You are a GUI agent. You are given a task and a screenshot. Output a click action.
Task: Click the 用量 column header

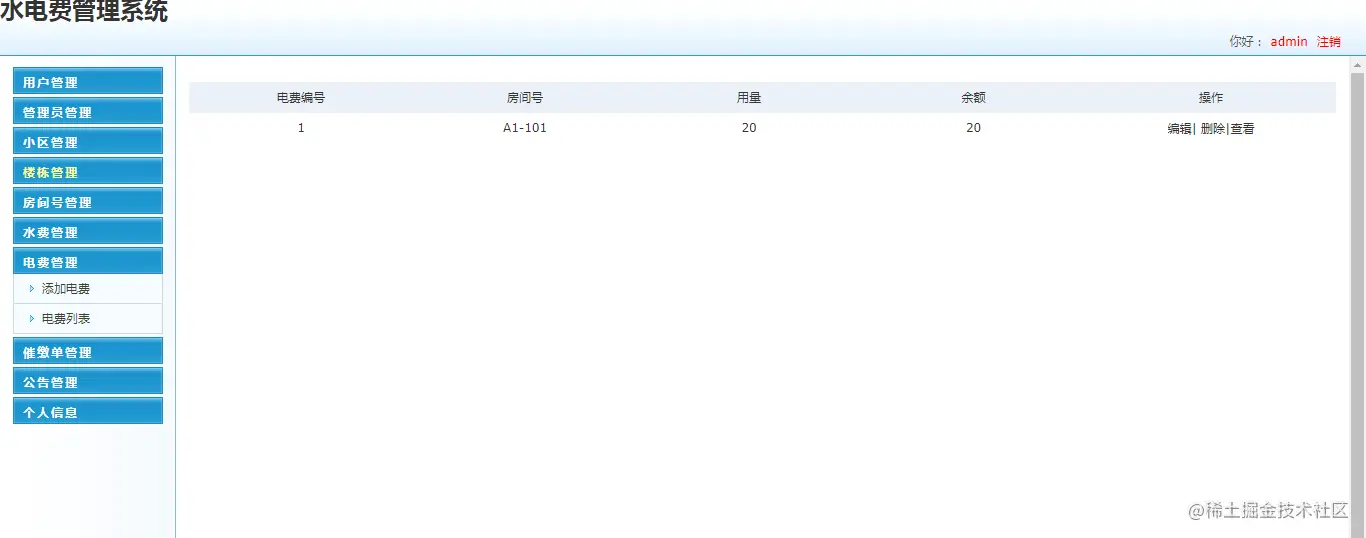coord(749,98)
